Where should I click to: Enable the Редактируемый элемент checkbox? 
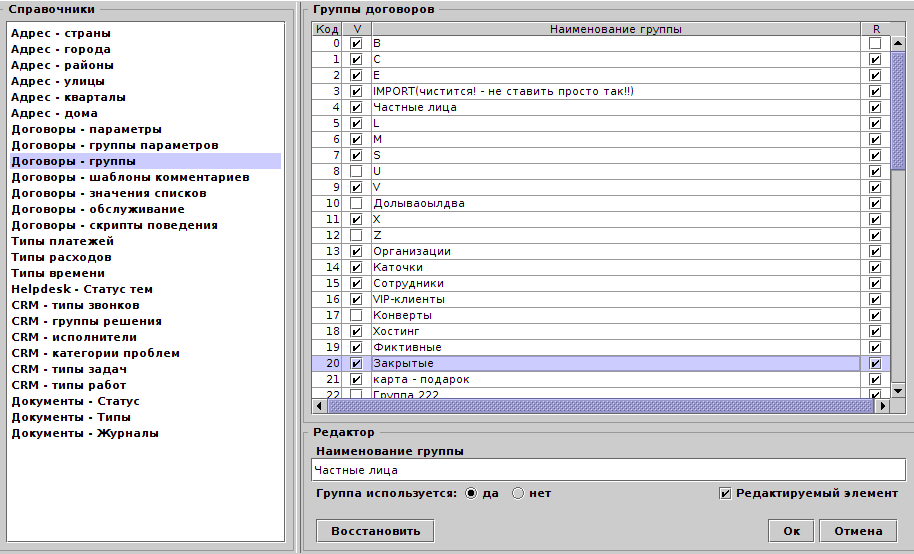tap(726, 494)
